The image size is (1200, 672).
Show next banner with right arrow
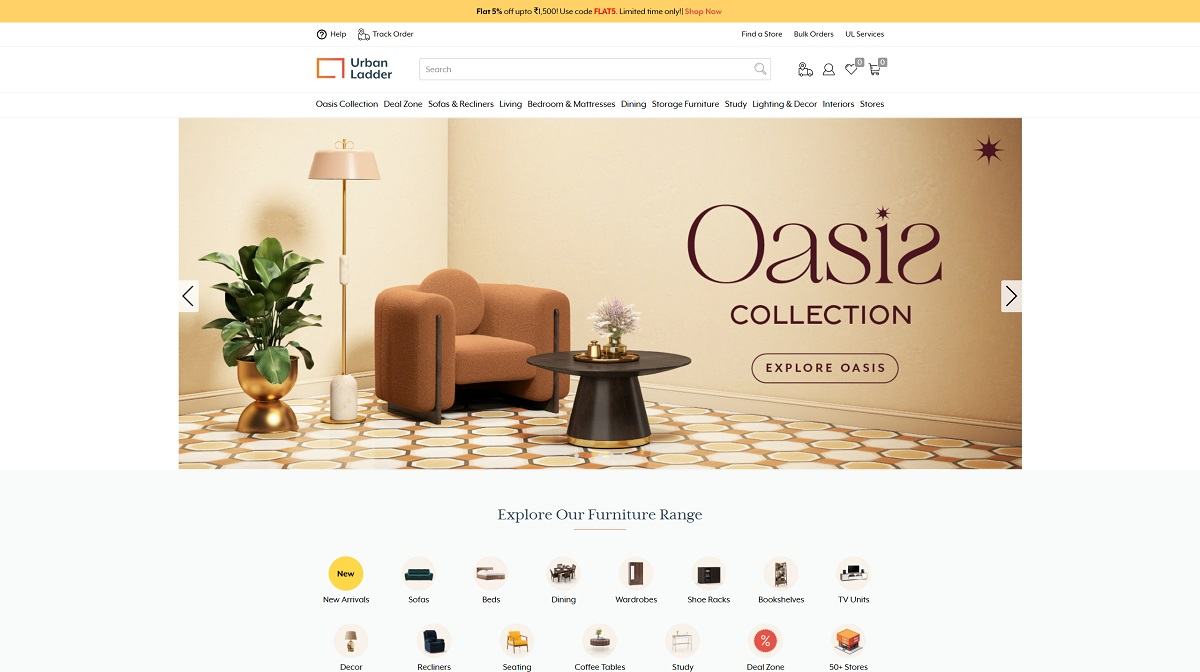pos(1011,296)
